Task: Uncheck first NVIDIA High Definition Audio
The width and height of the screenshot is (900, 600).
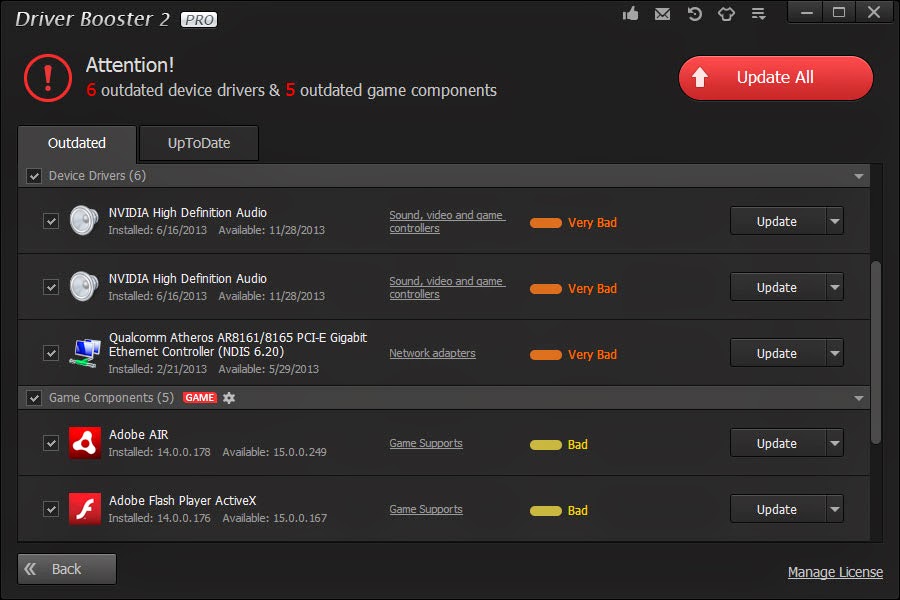Action: [x=51, y=221]
